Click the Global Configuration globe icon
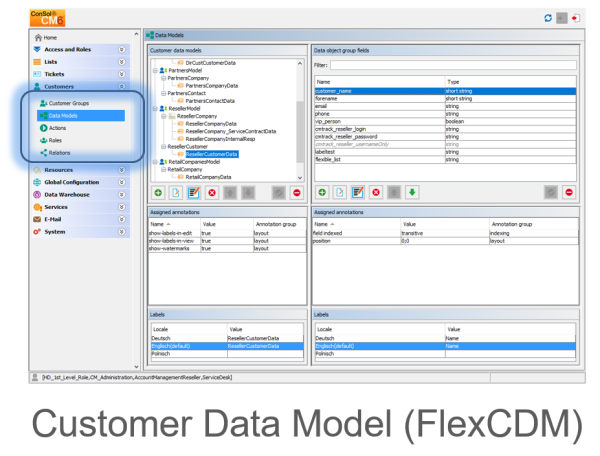This screenshot has height=456, width=600. pyautogui.click(x=37, y=182)
